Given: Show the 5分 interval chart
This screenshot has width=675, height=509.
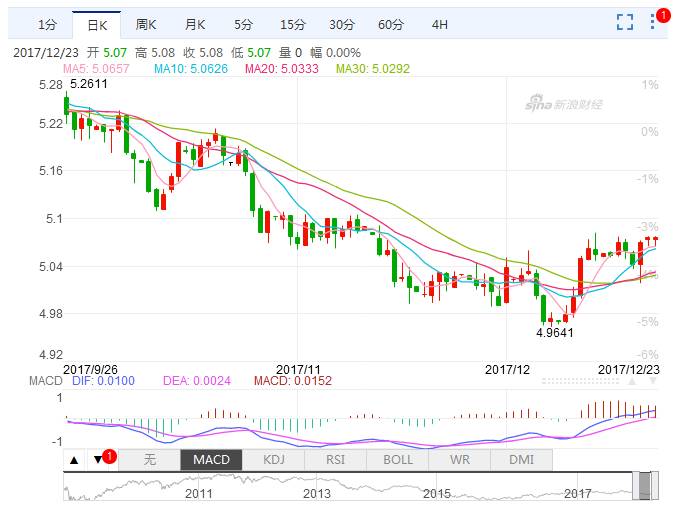Looking at the screenshot, I should coord(244,24).
